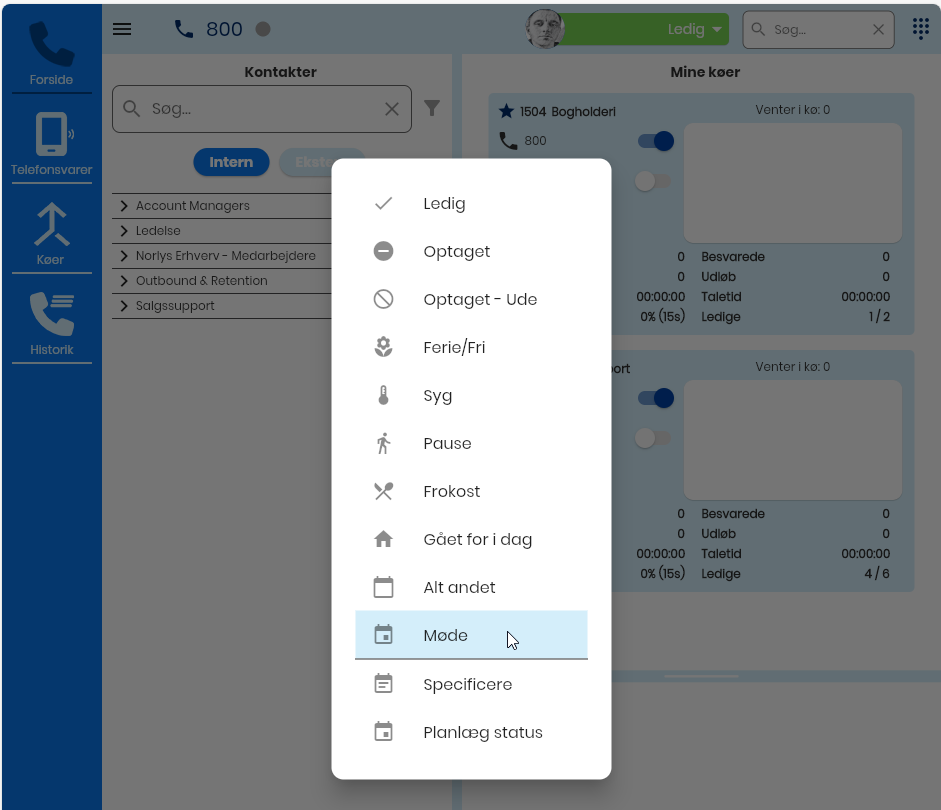
Task: Toggle the disabled switch under Bogholderi queue
Action: click(x=653, y=181)
